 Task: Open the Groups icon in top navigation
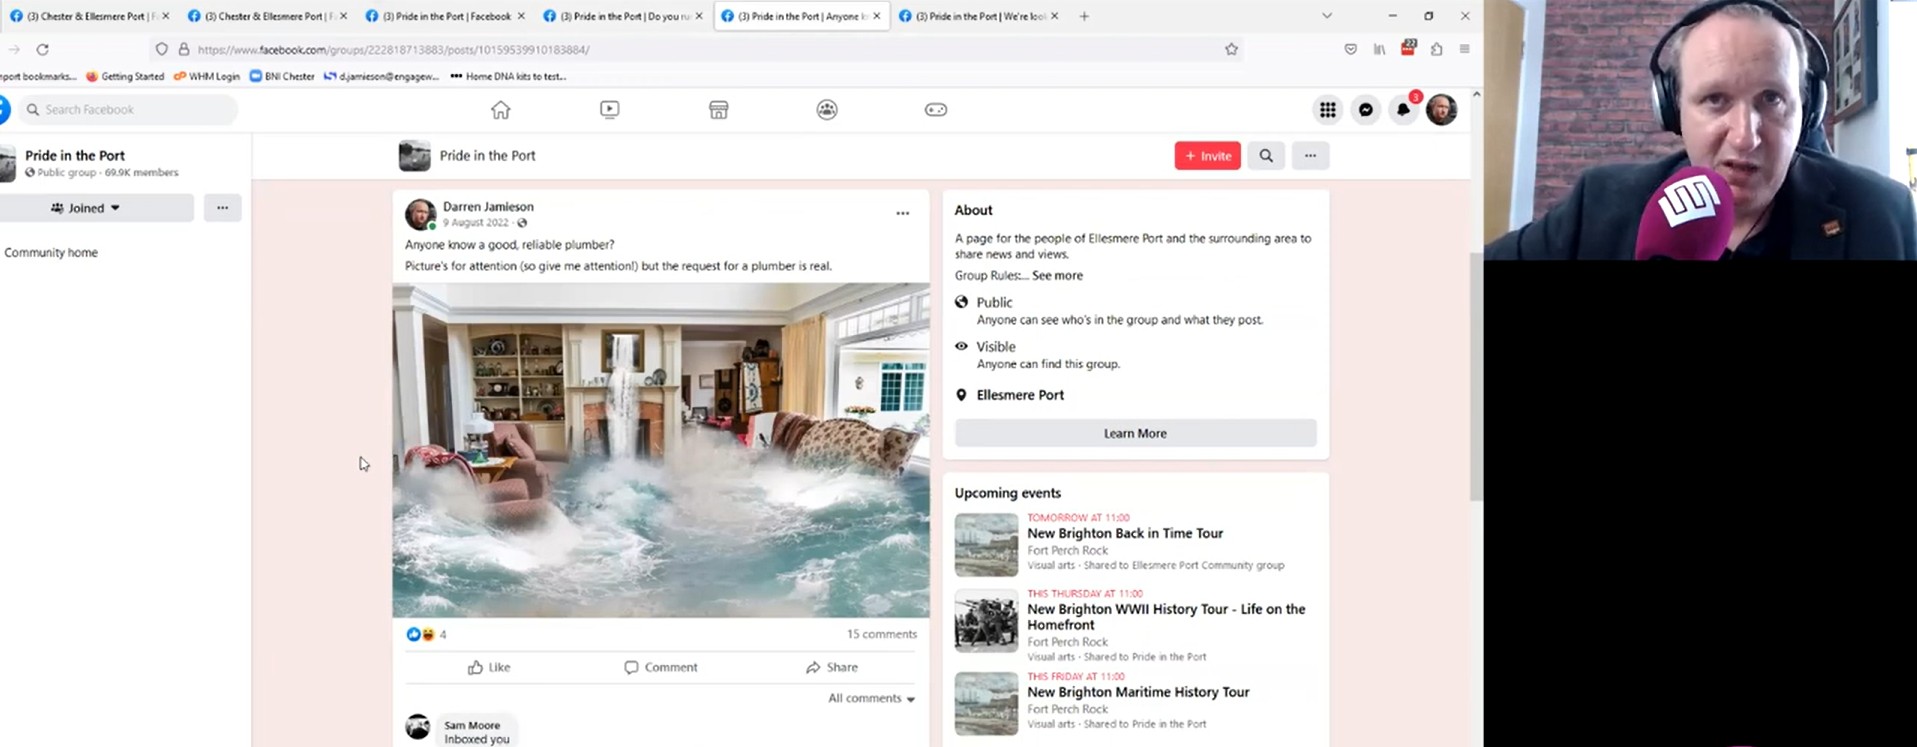click(827, 110)
